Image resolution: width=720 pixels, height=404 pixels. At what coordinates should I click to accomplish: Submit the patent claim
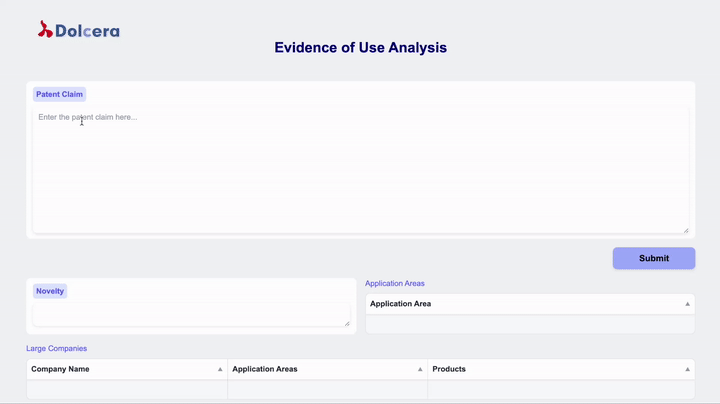tap(653, 258)
